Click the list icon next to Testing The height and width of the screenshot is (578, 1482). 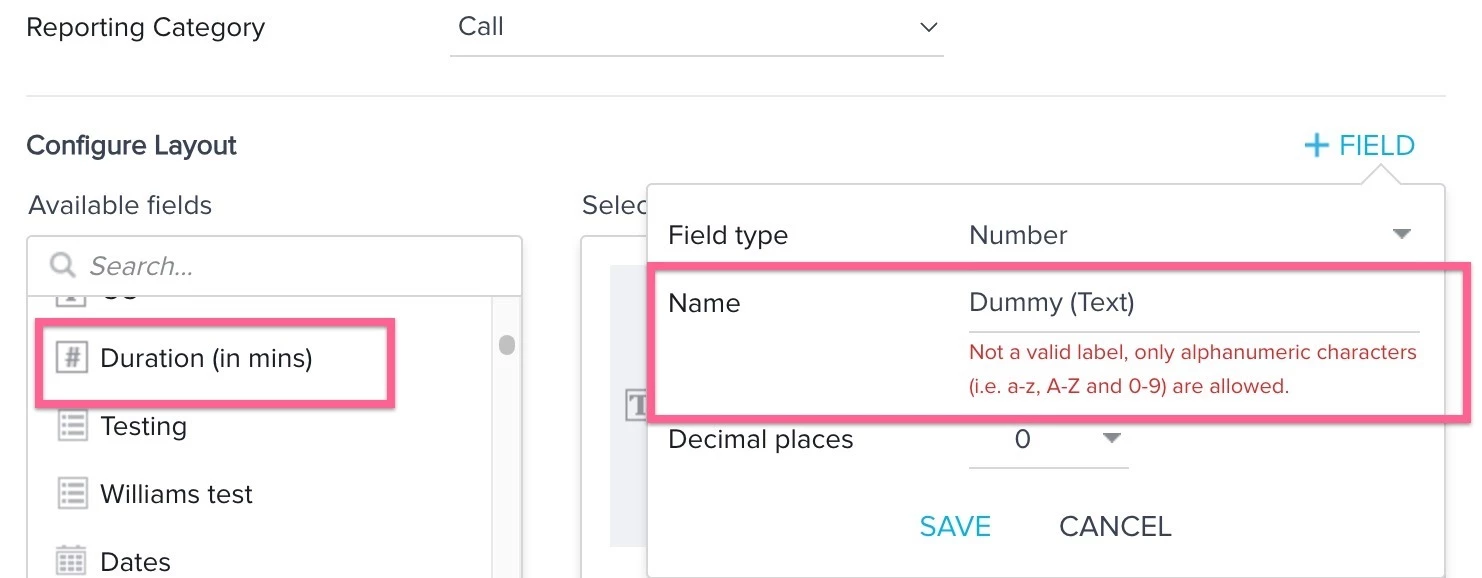[x=71, y=425]
